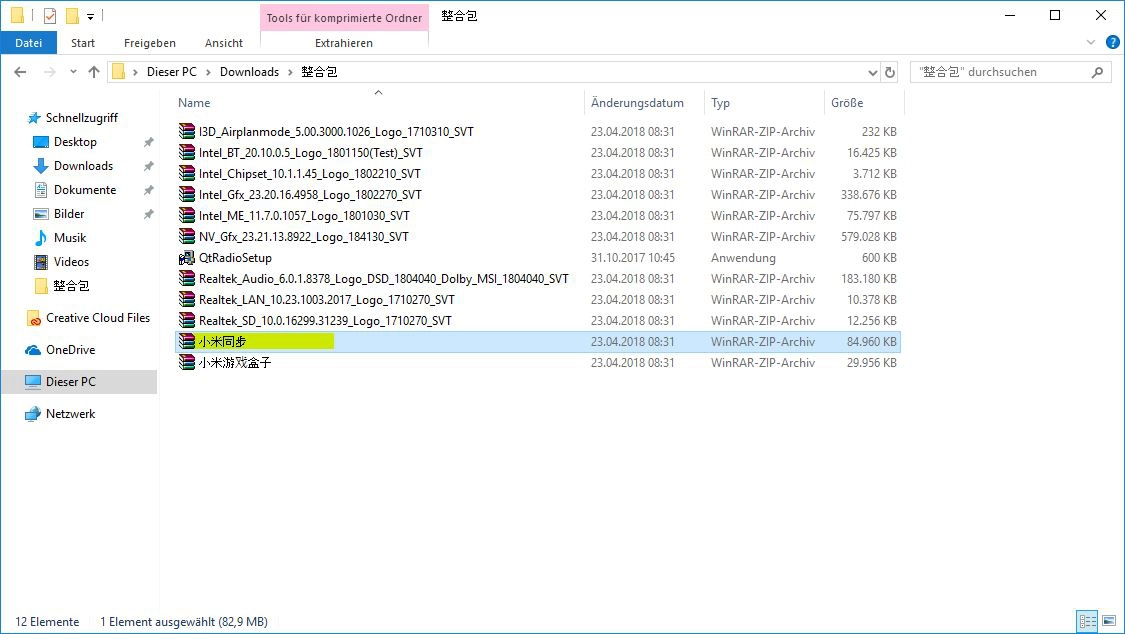Open recent locations dropdown arrow
This screenshot has height=634, width=1125.
pyautogui.click(x=73, y=72)
